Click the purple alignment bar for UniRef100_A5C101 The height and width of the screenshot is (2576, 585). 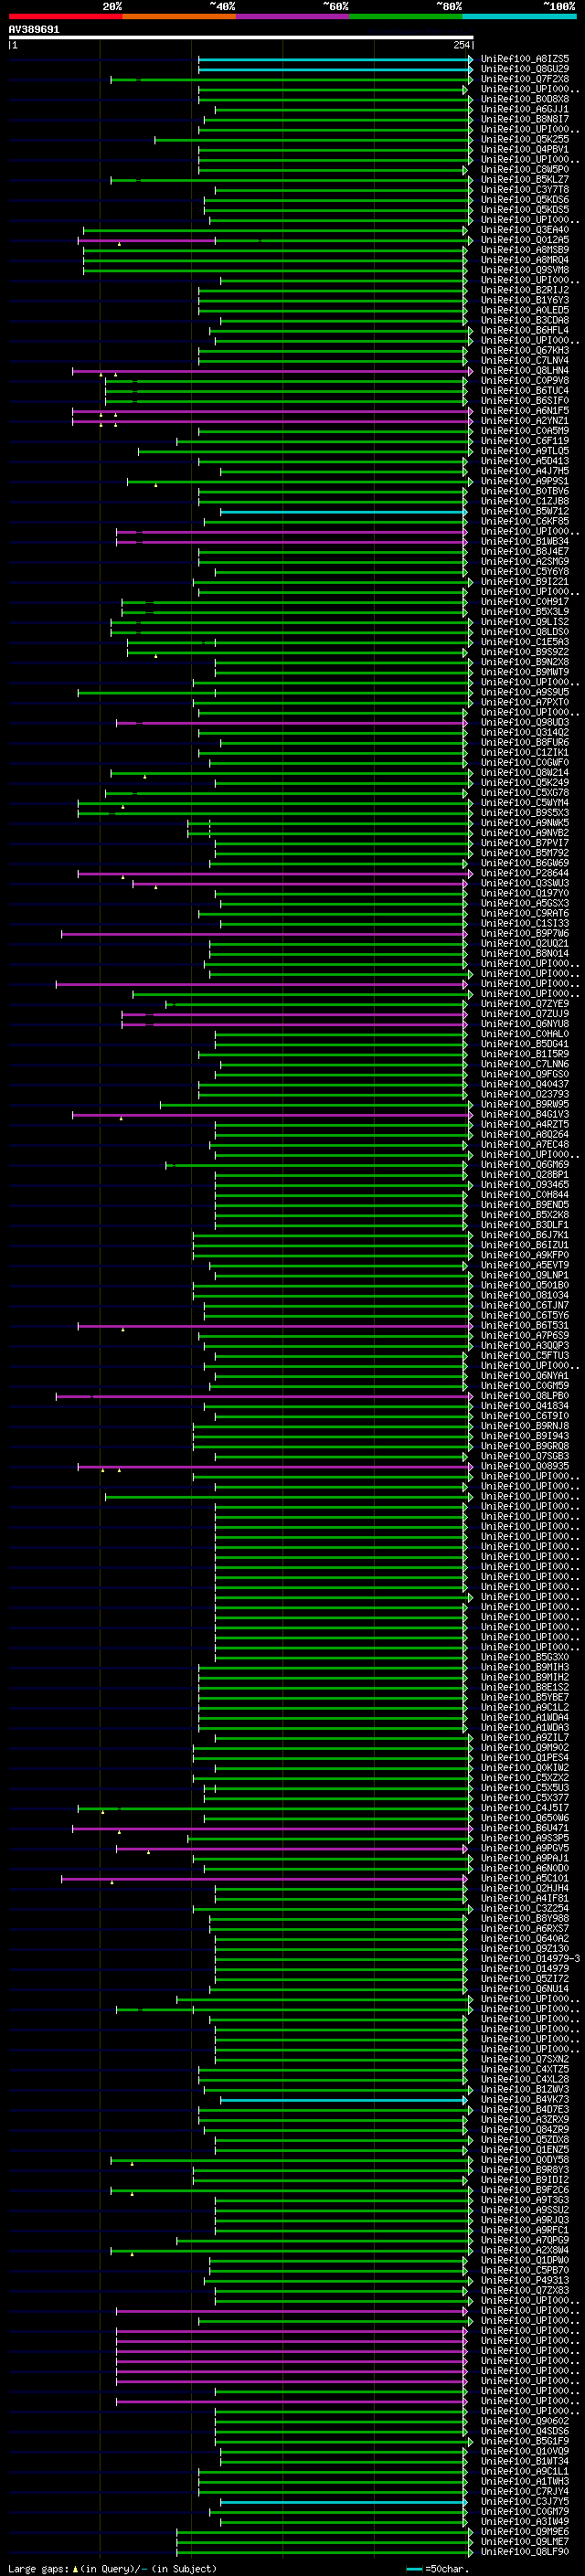(x=264, y=1879)
